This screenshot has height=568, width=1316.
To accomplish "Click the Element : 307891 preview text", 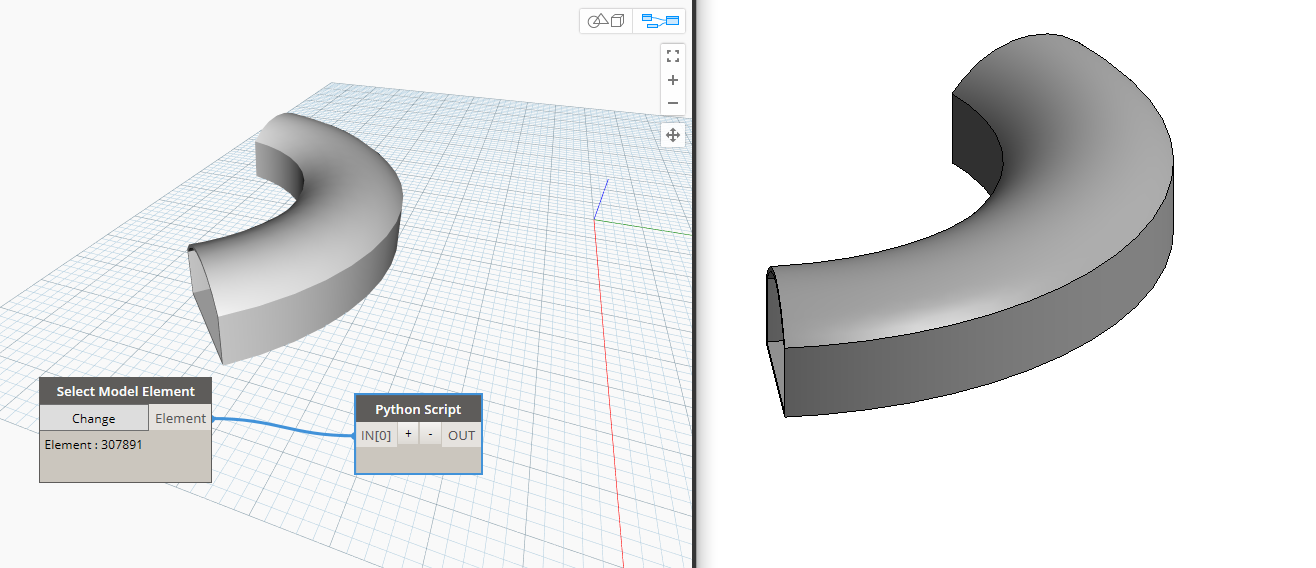I will (93, 444).
